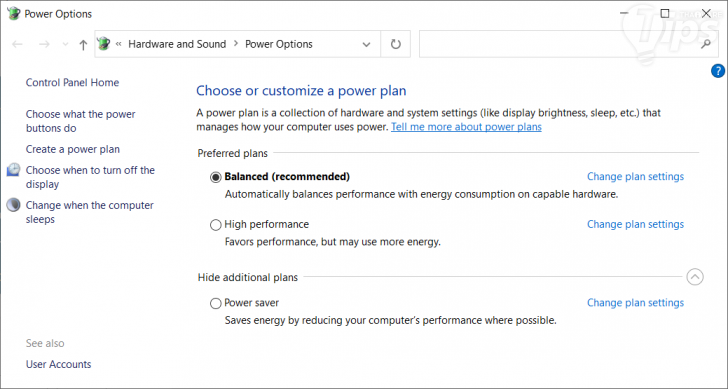
Task: Open Control Panel Home
Action: (x=72, y=83)
